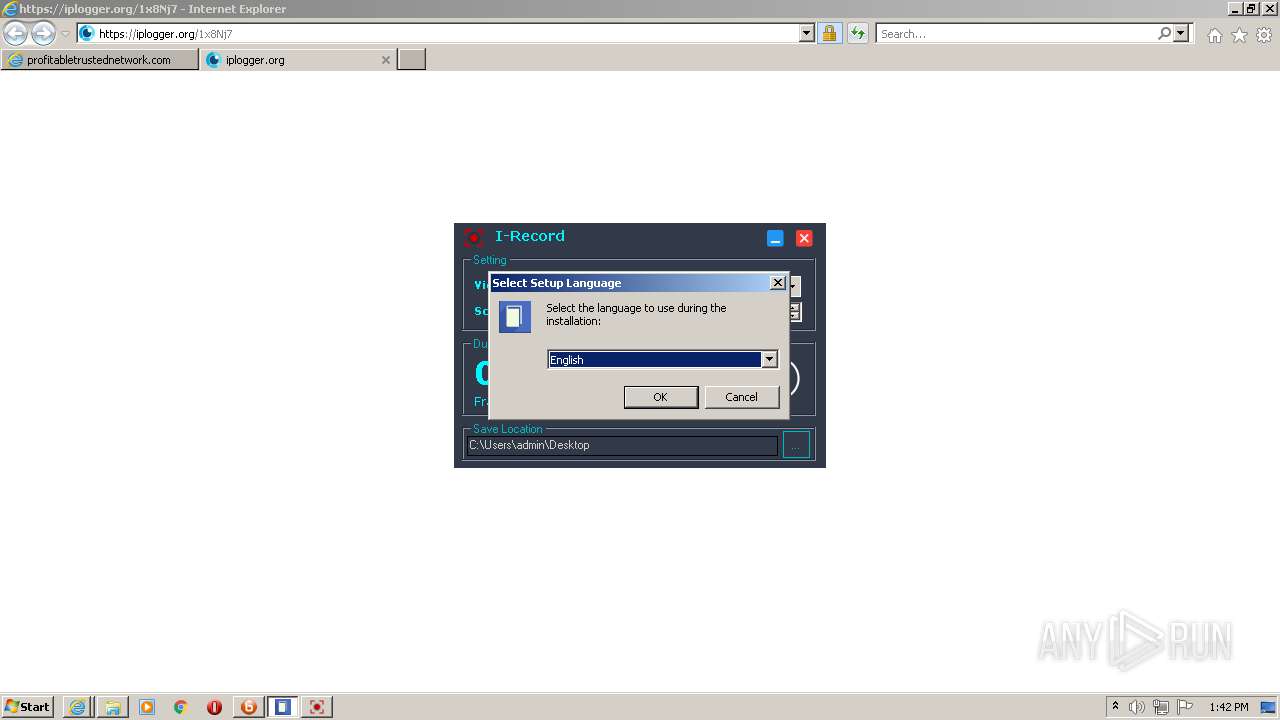Go forward in Internet Explorer

(43, 34)
